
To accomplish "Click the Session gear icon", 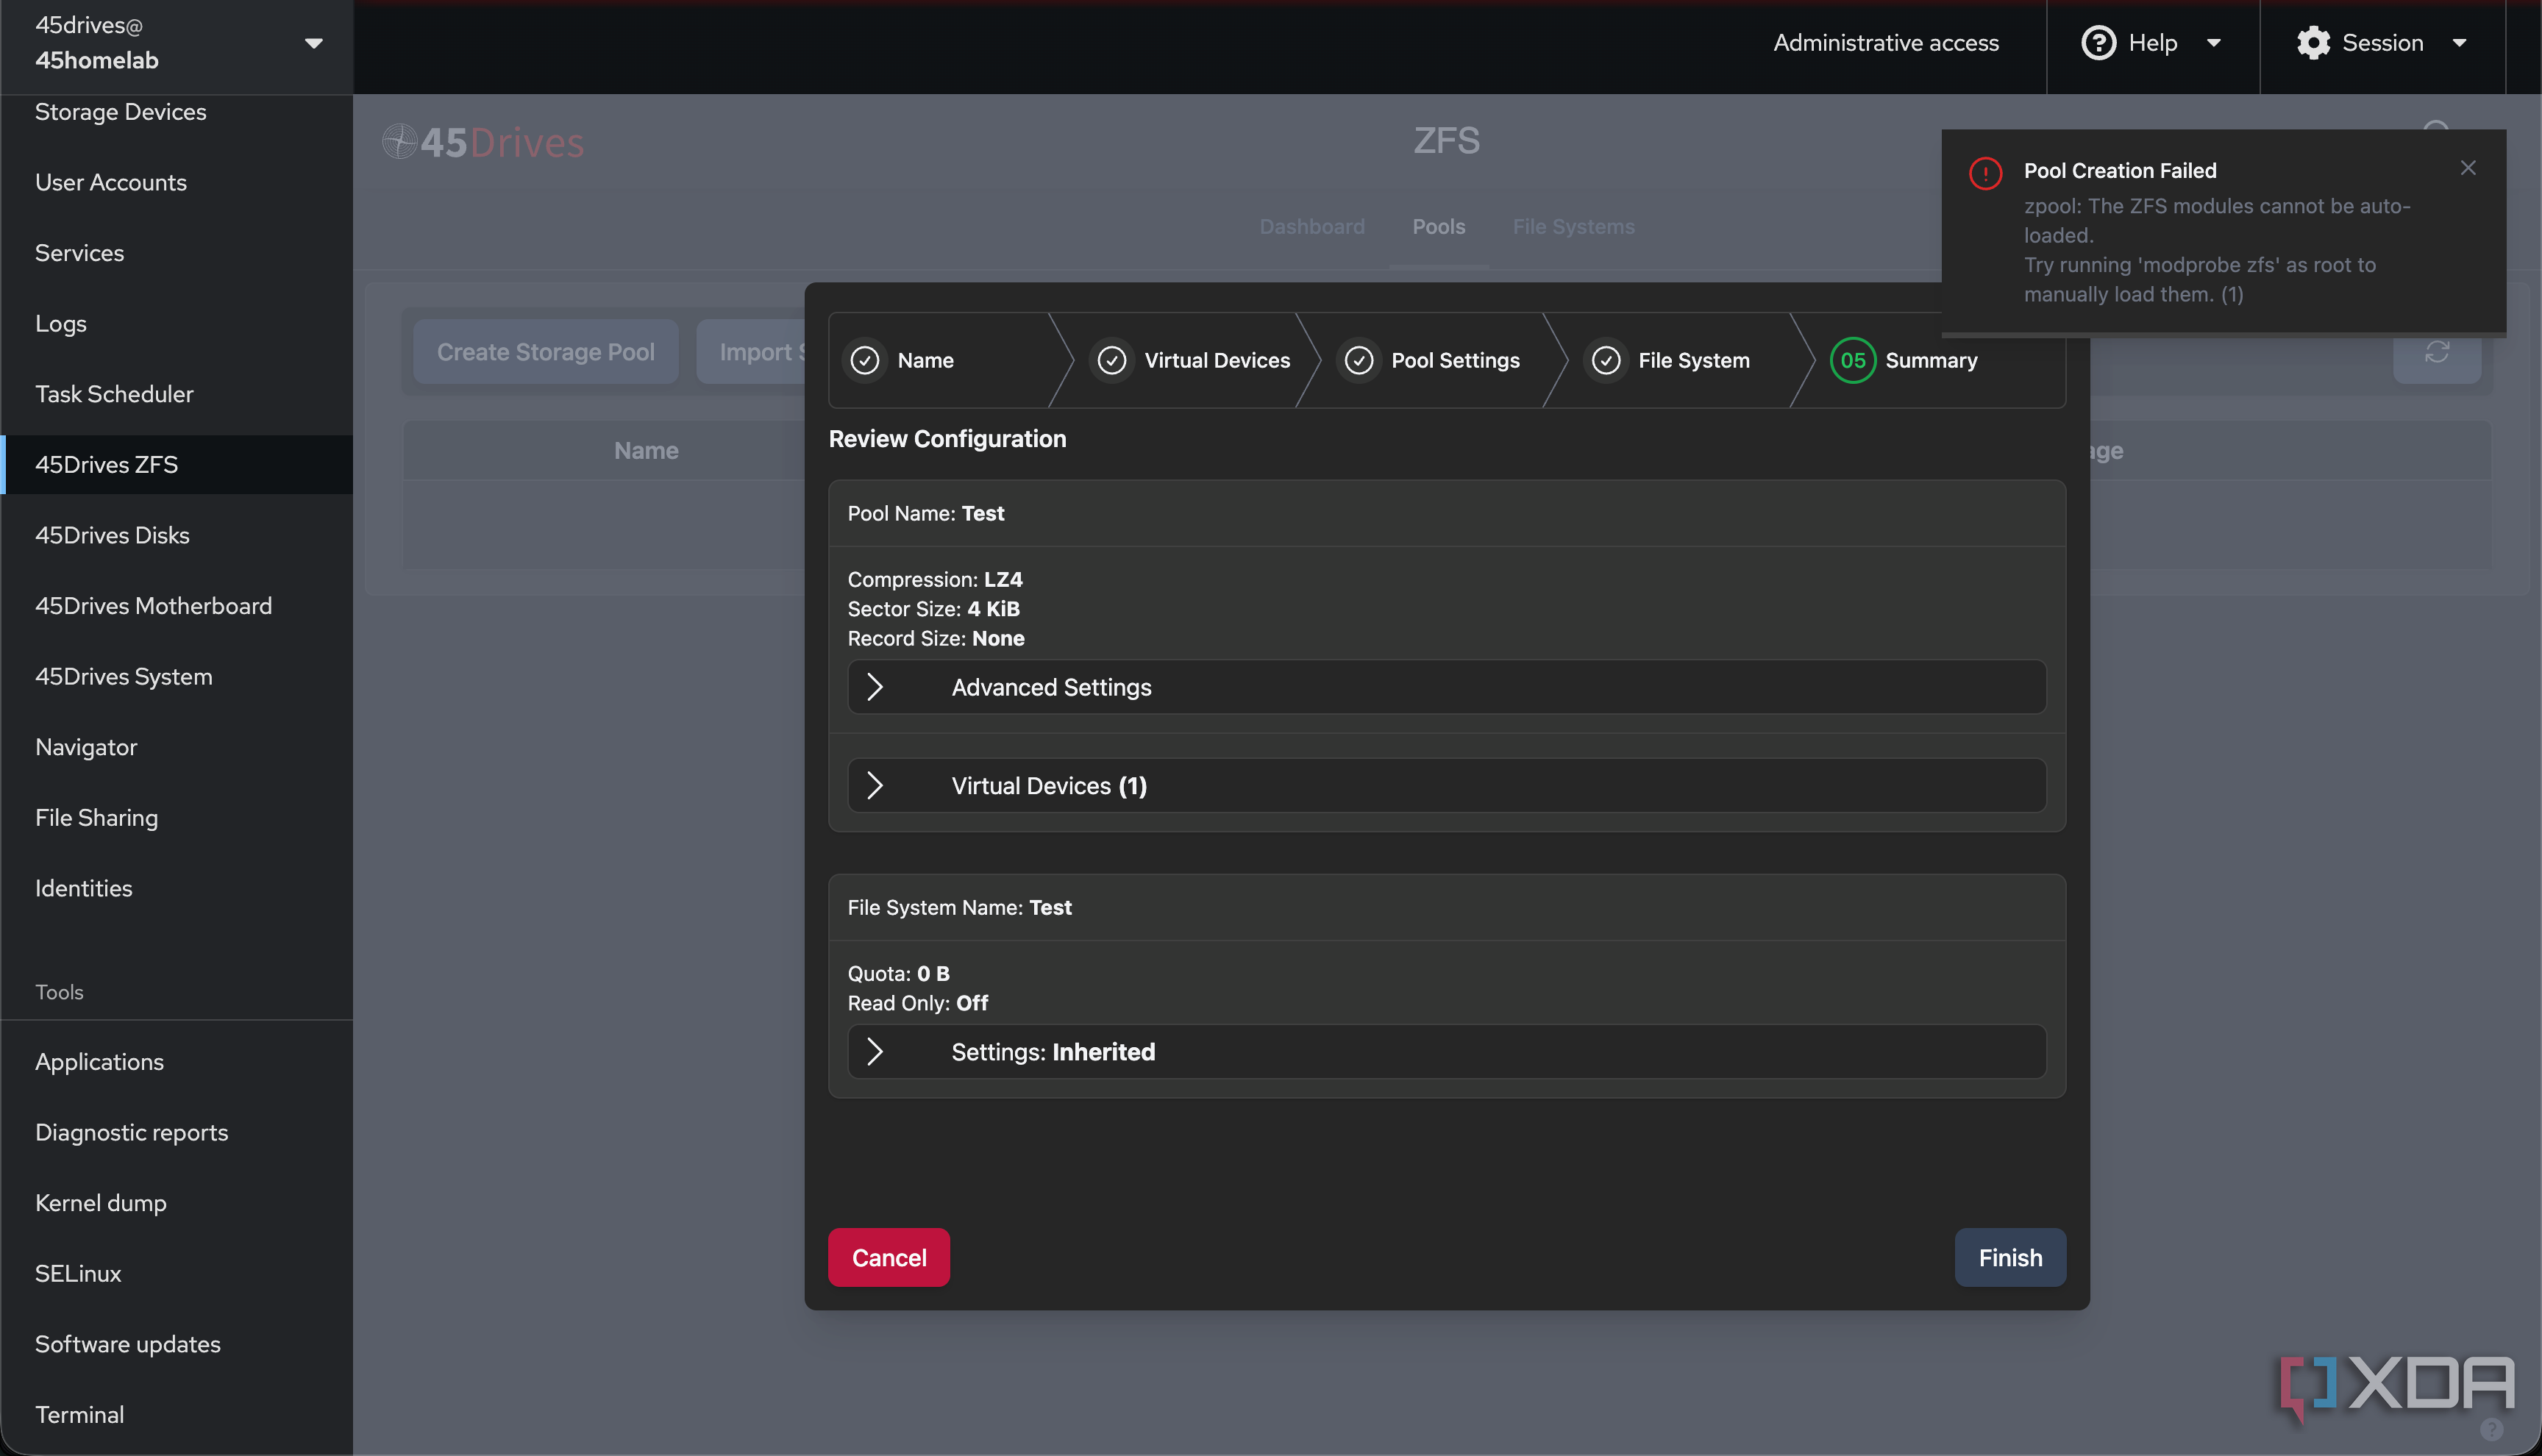I will [x=2313, y=43].
